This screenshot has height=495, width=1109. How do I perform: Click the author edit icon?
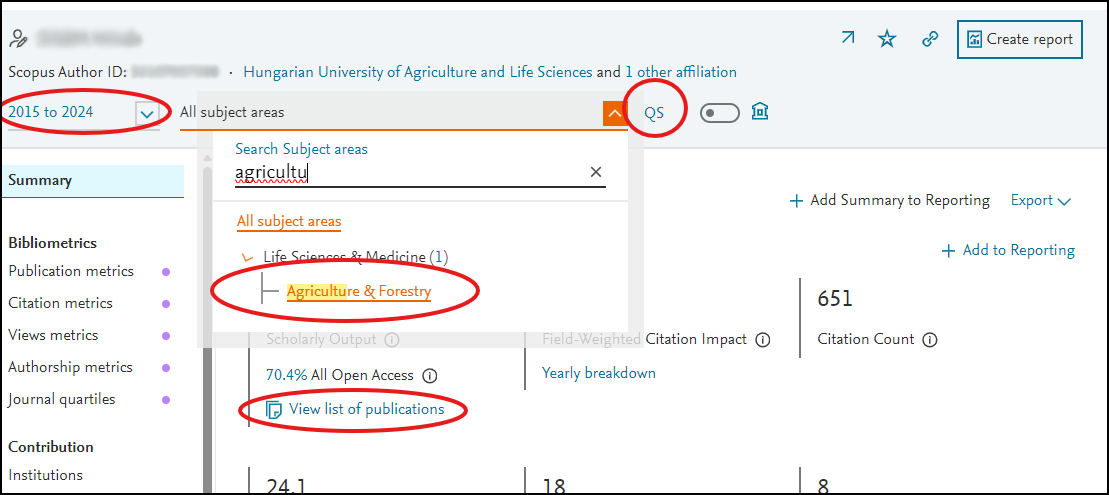(x=19, y=38)
